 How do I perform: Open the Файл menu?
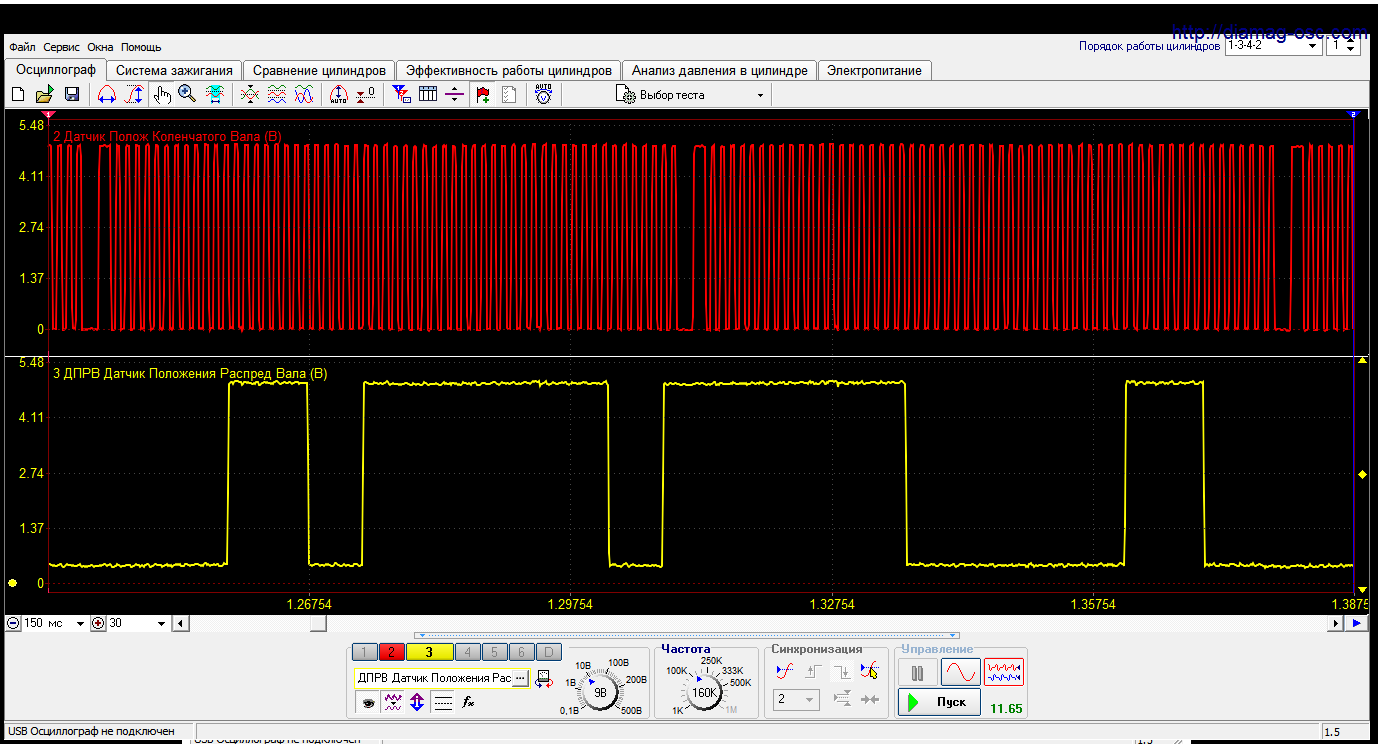point(22,47)
